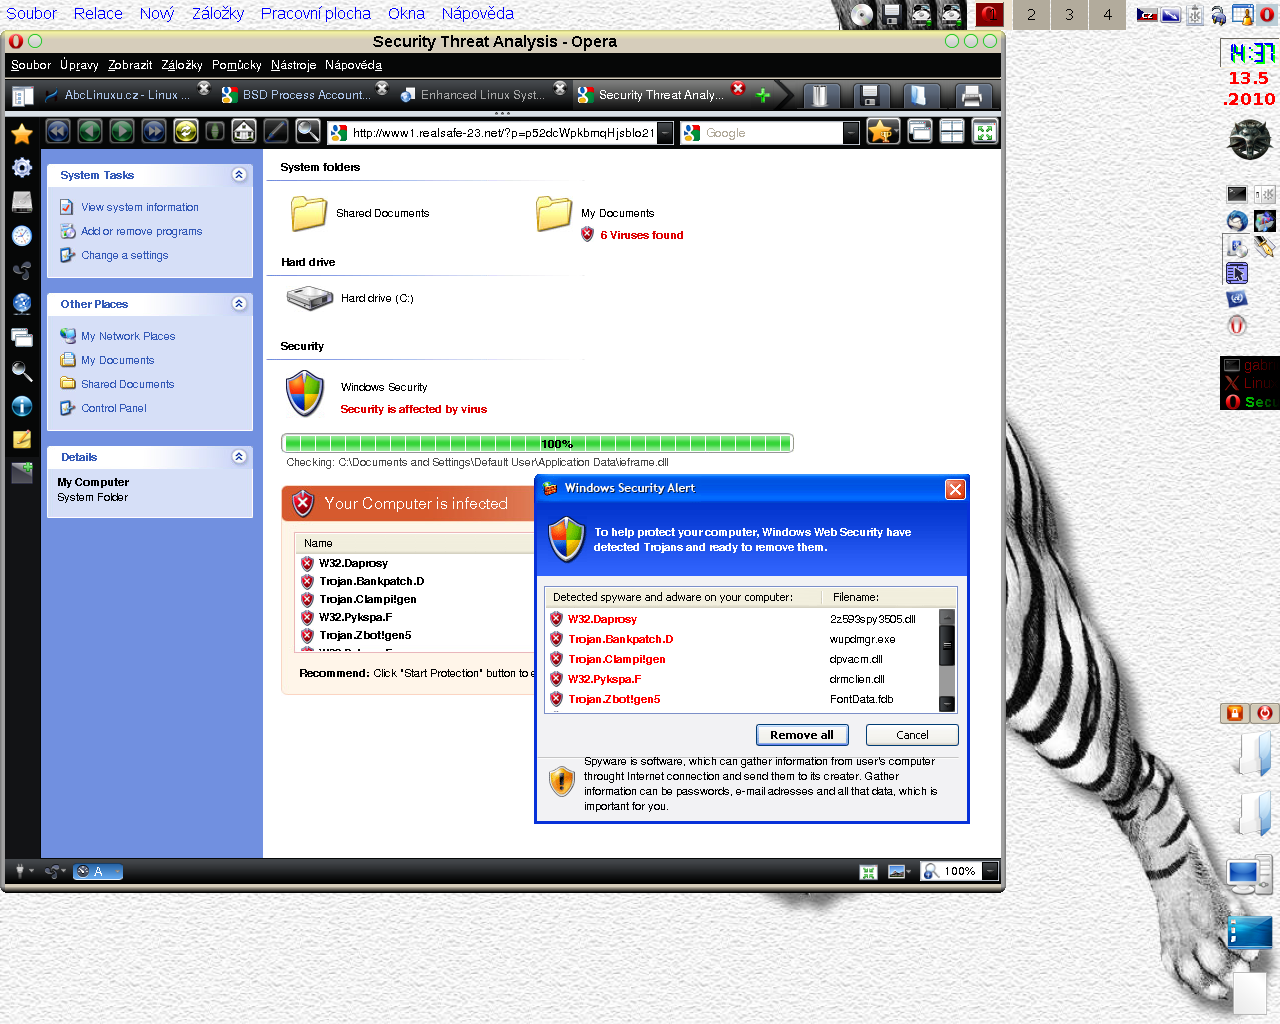Toggle fullscreen with green arrows icon

985,132
